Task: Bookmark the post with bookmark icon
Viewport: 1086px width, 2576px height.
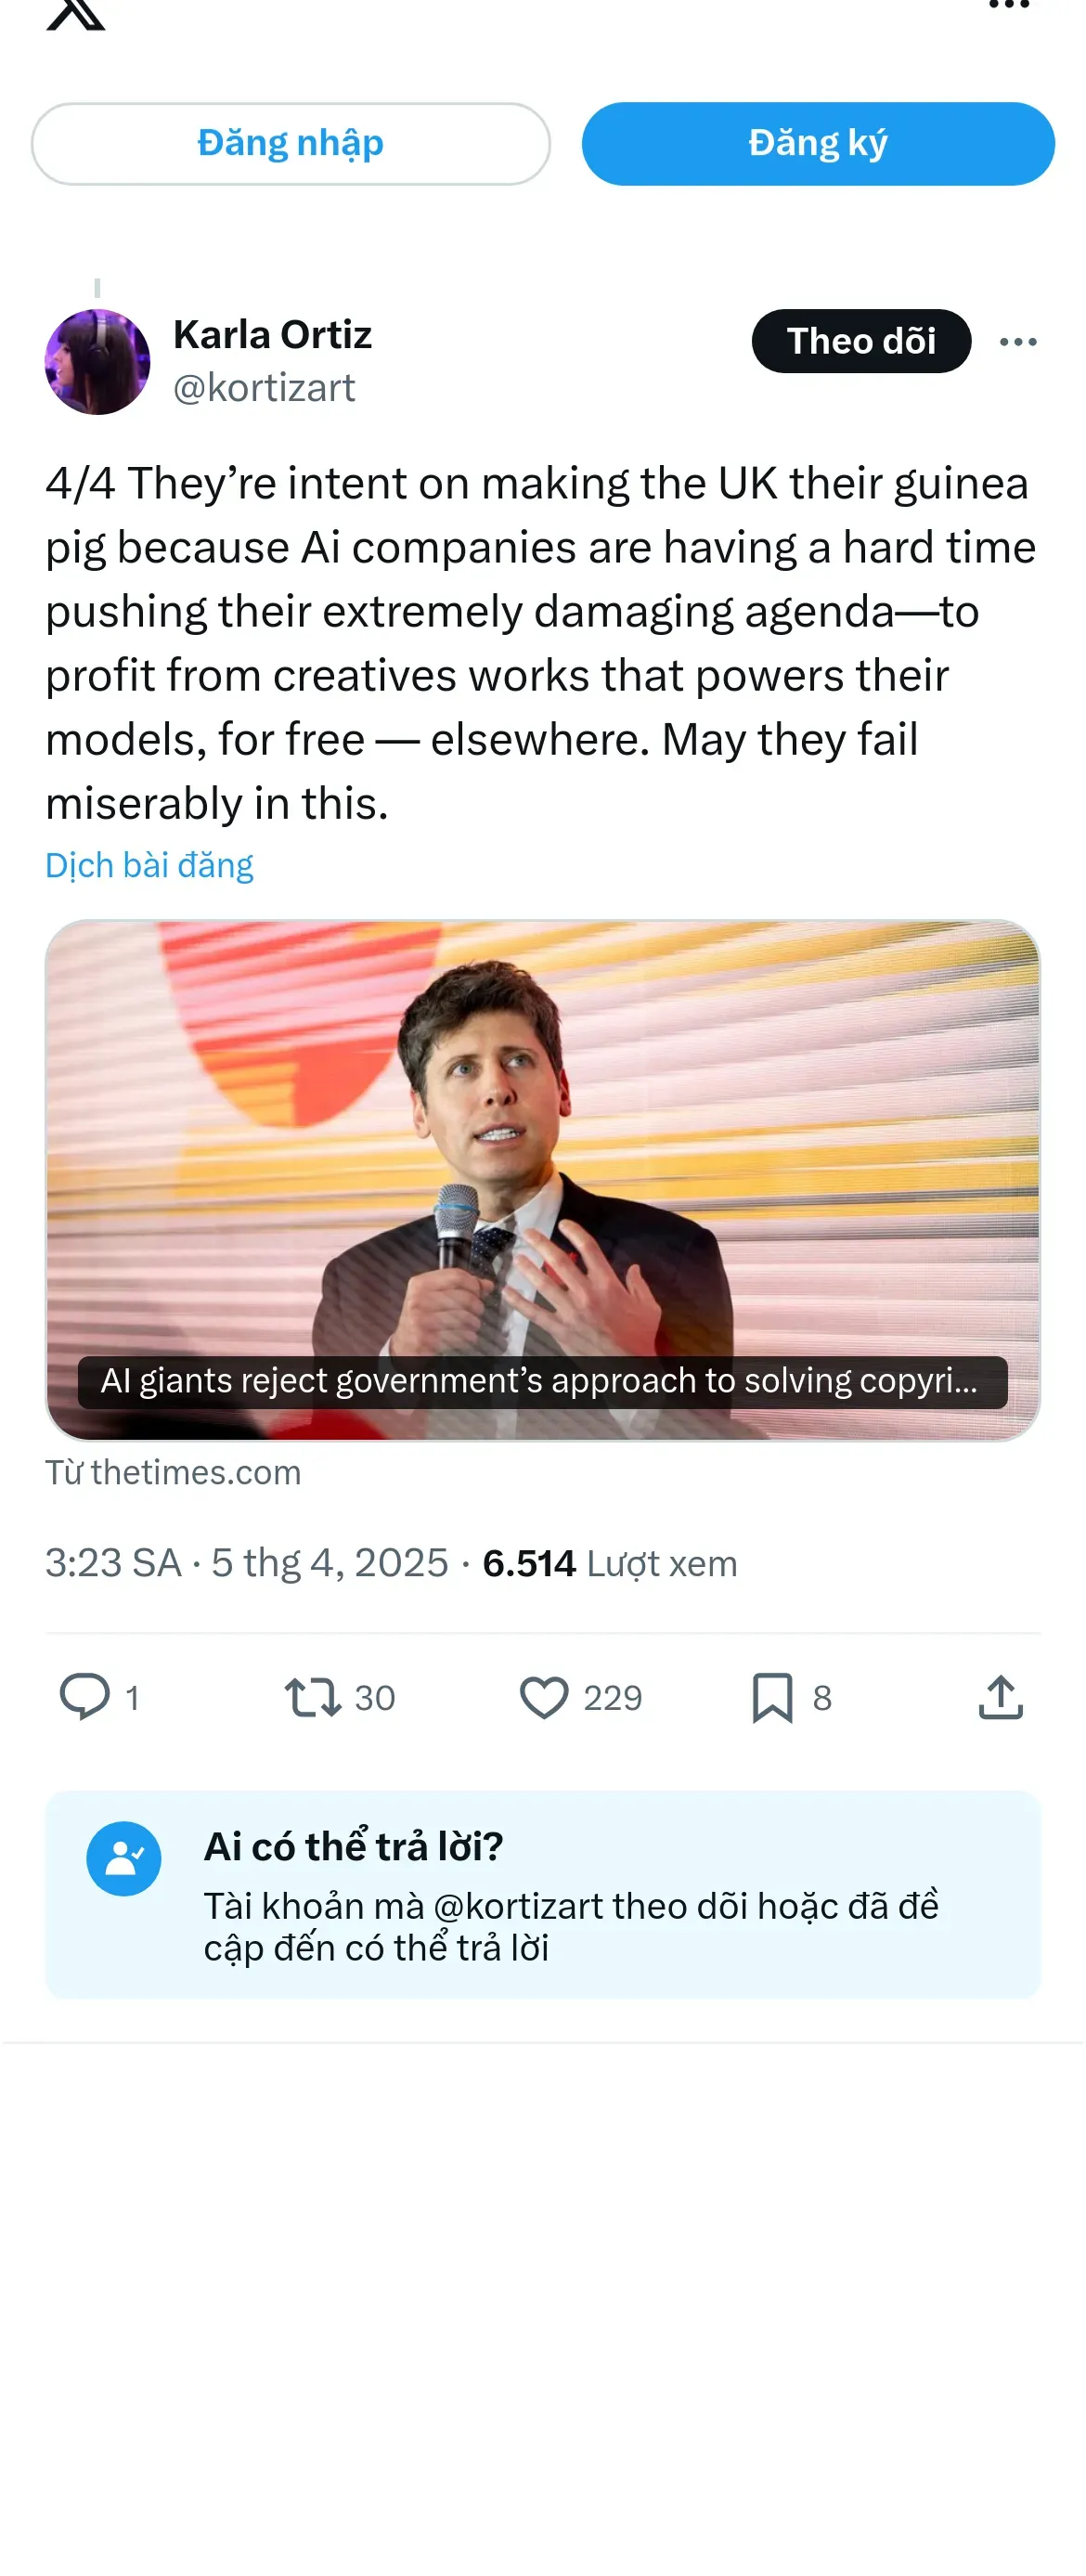Action: (x=772, y=1696)
